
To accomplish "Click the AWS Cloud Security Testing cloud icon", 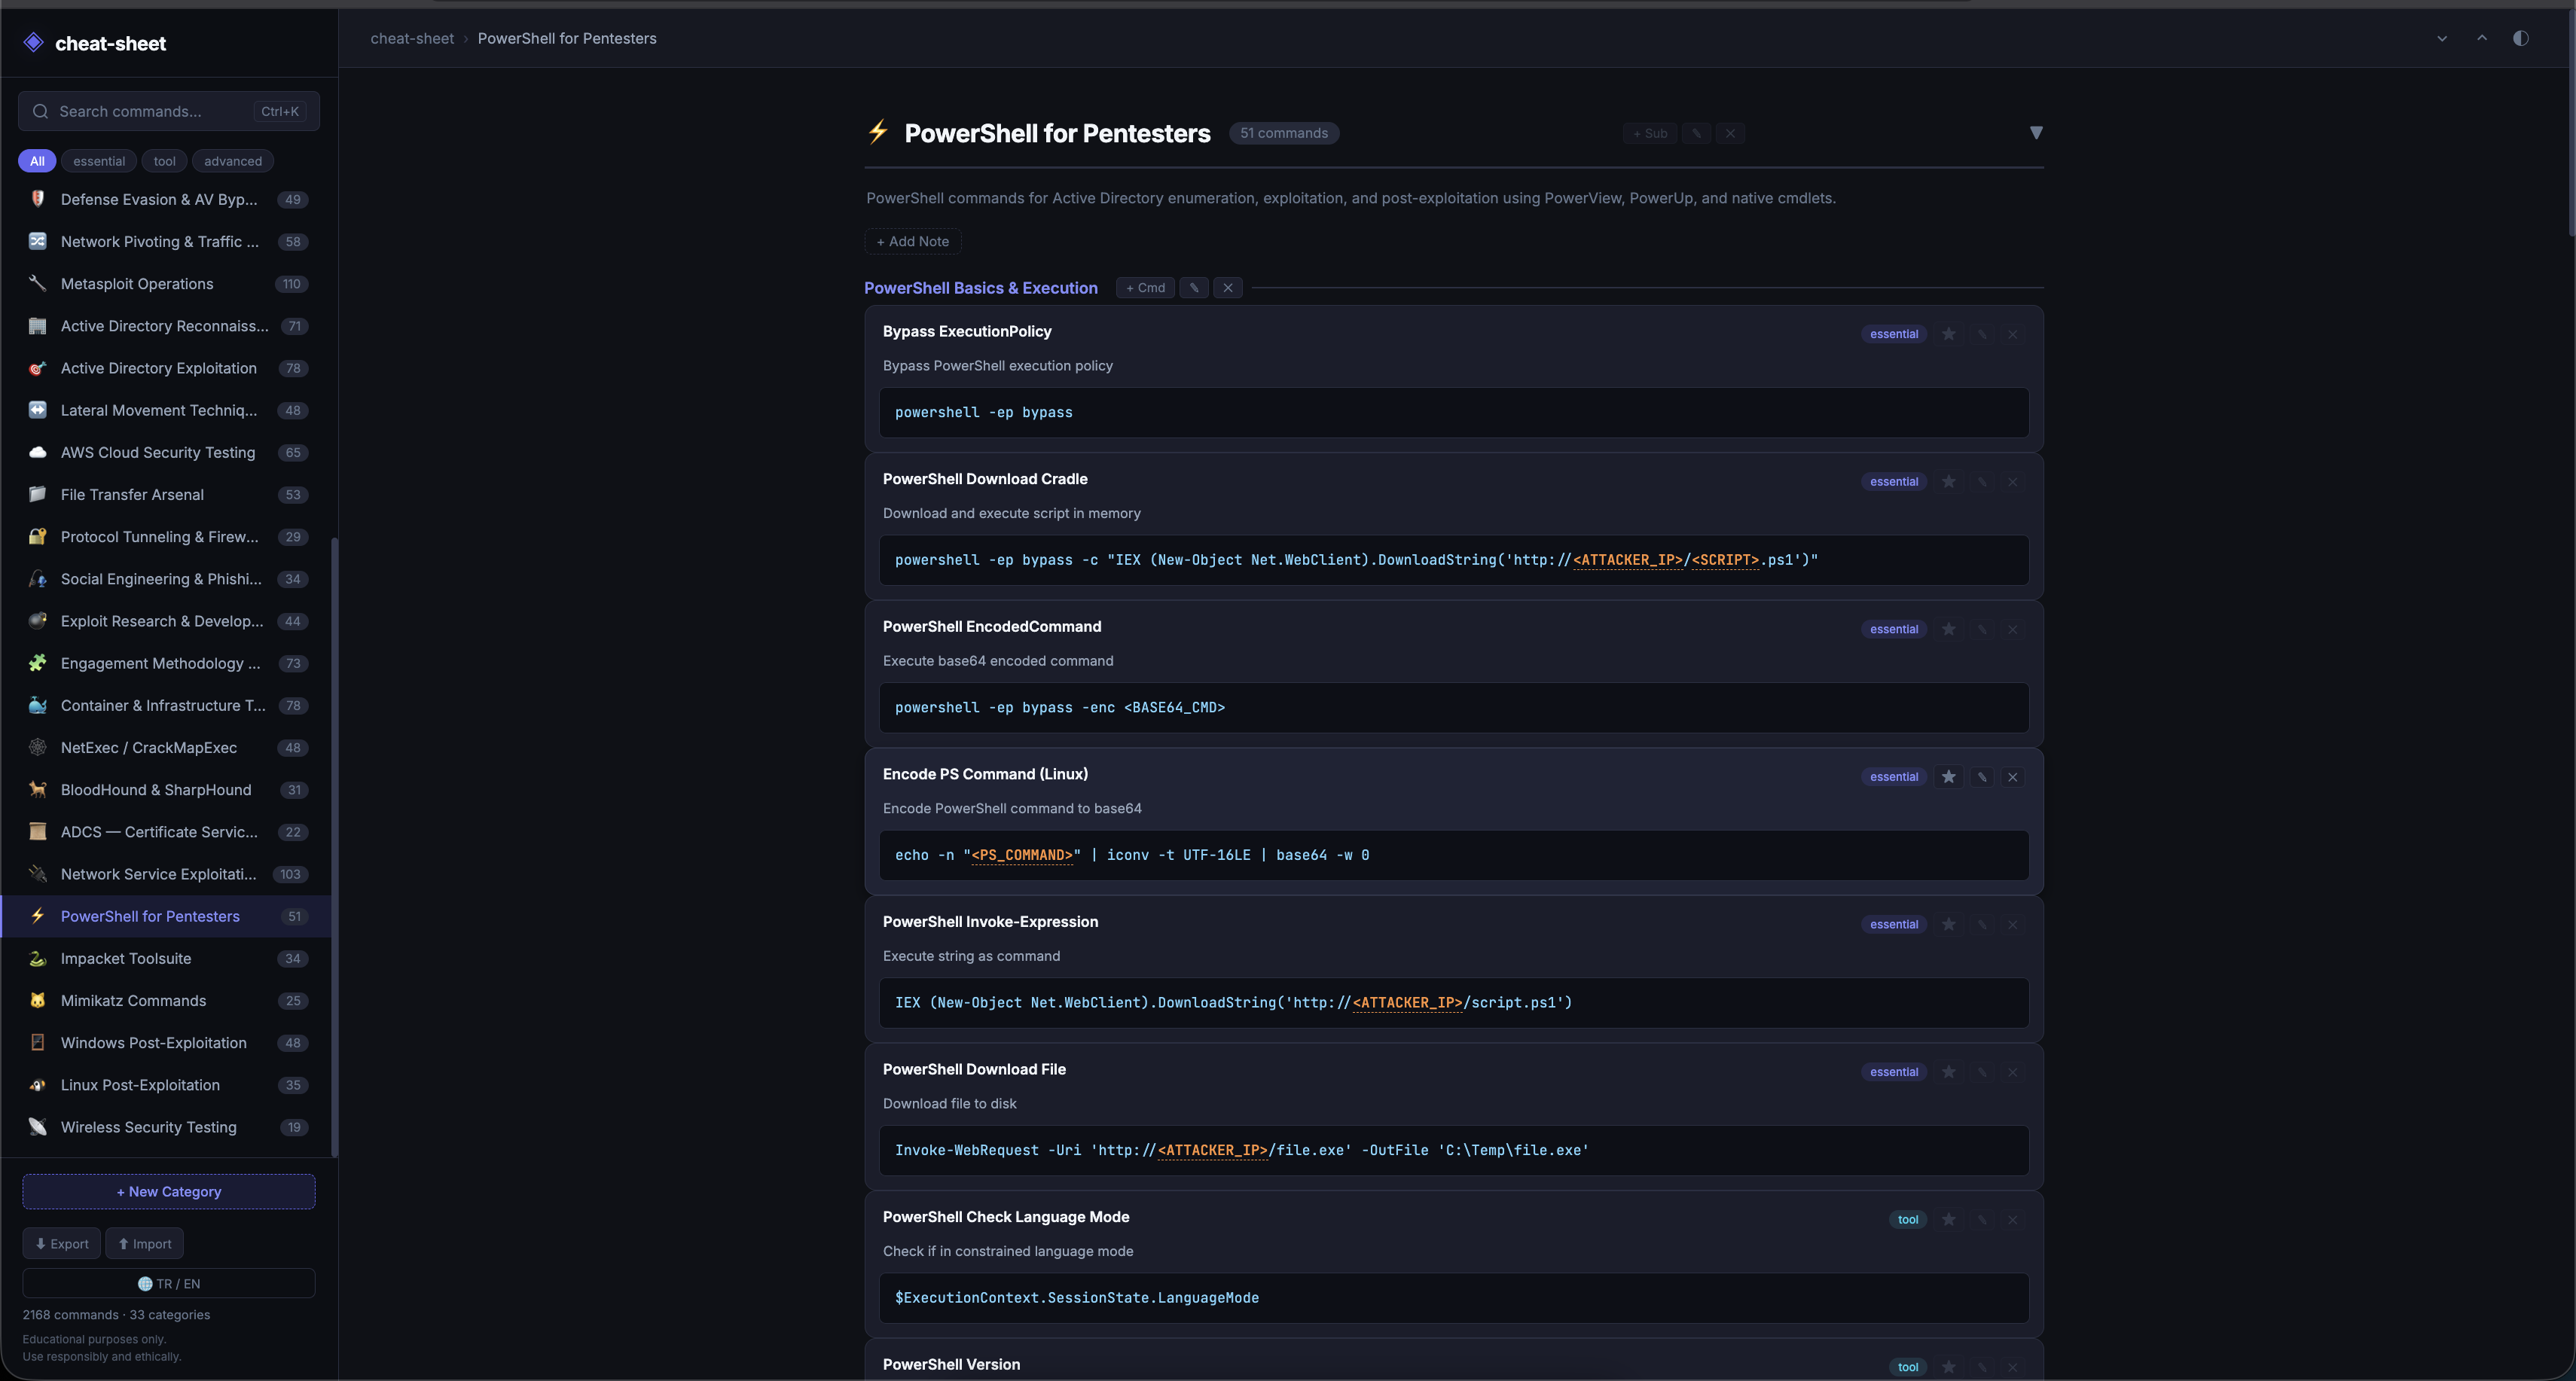I will [x=38, y=452].
